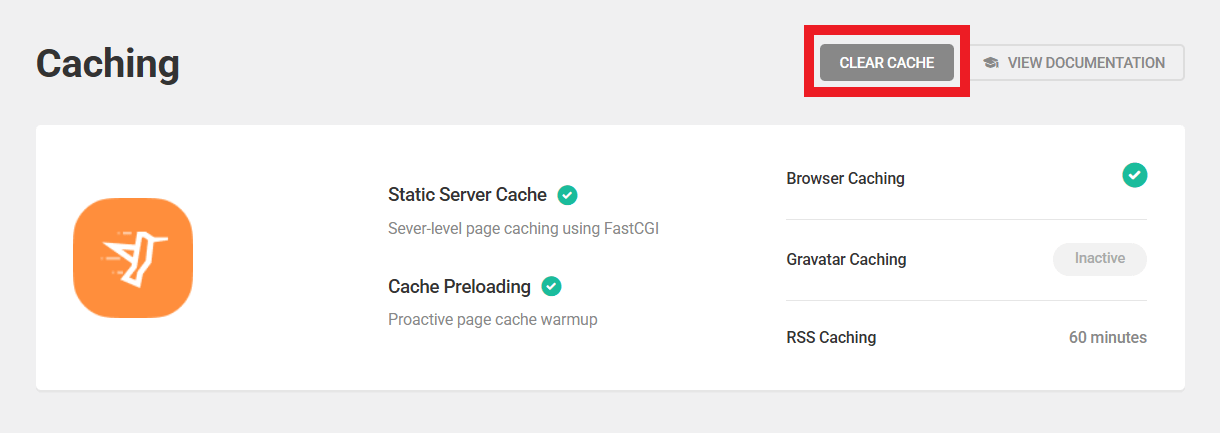
Task: Select the Cache Preloading heading
Action: click(459, 287)
